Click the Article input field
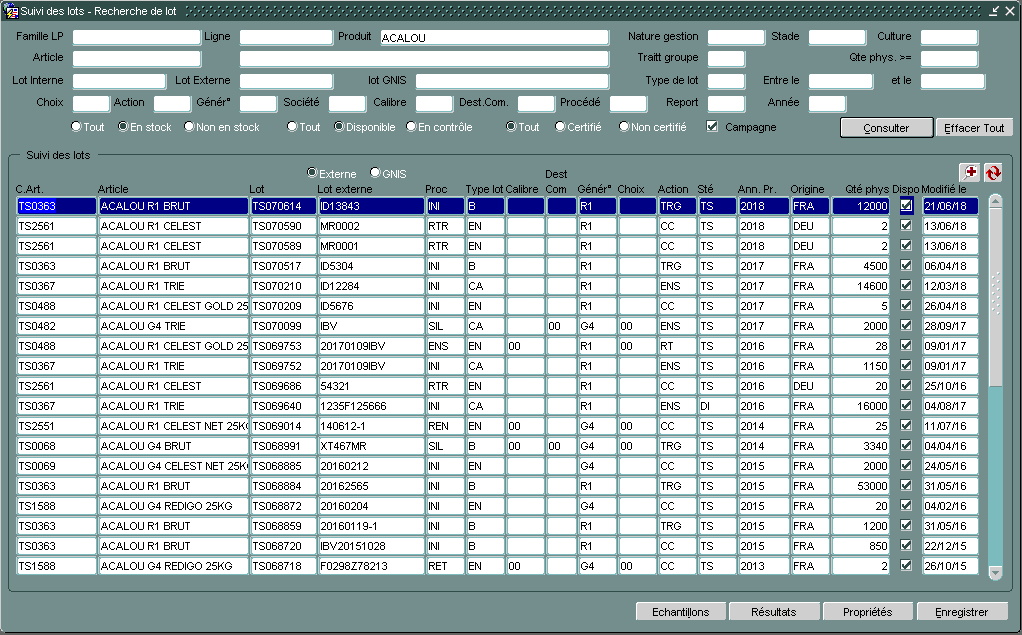 (x=136, y=59)
